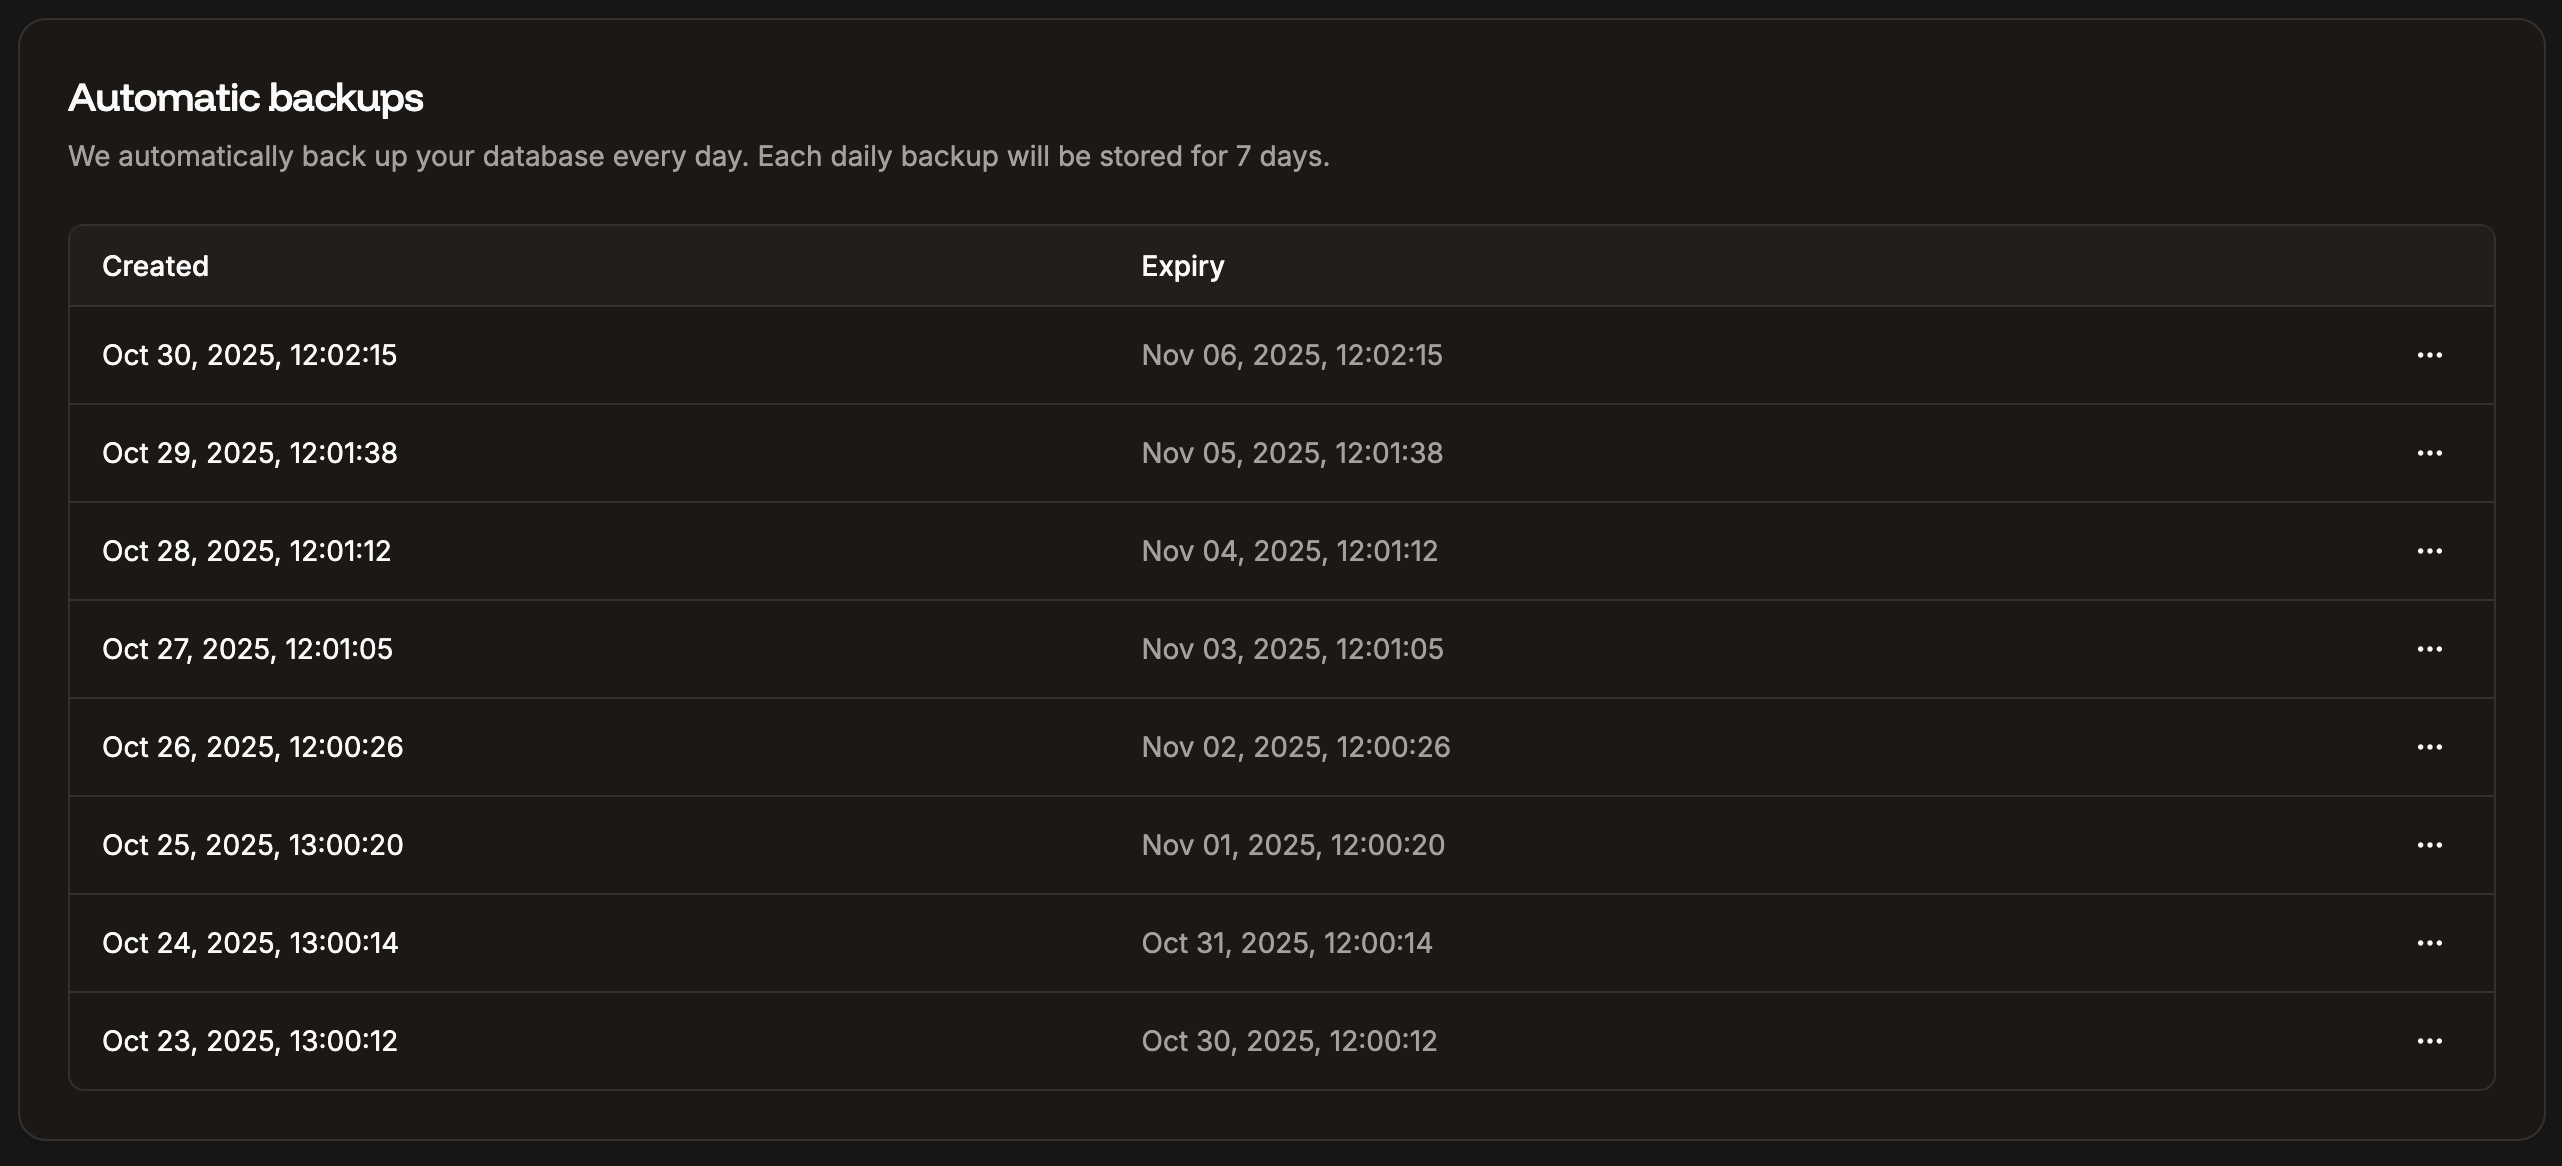The width and height of the screenshot is (2562, 1166).
Task: Click the Oct 24, 2025 backup entry
Action: tap(250, 942)
